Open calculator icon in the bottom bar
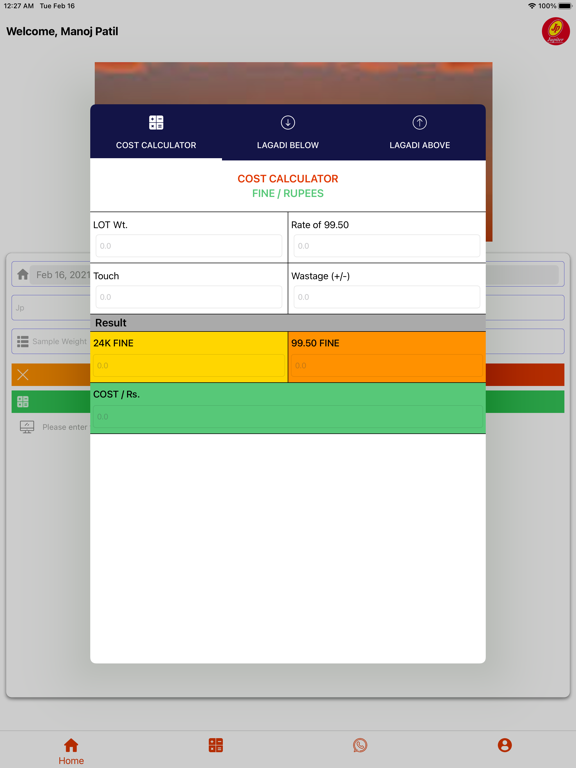 tap(216, 745)
